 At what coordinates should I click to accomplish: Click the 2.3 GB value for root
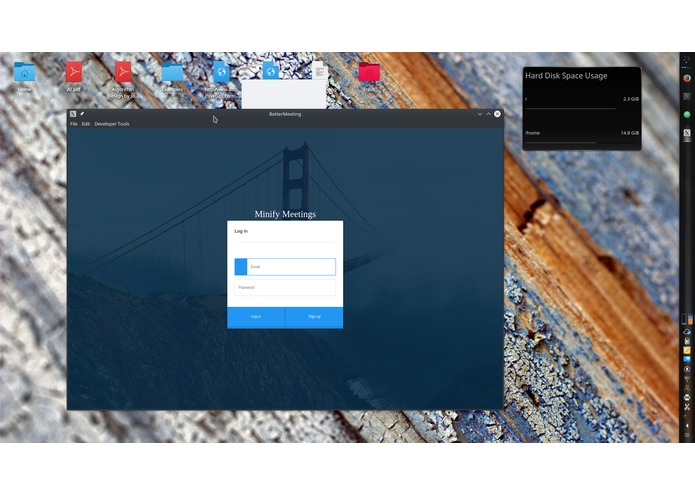tap(631, 99)
